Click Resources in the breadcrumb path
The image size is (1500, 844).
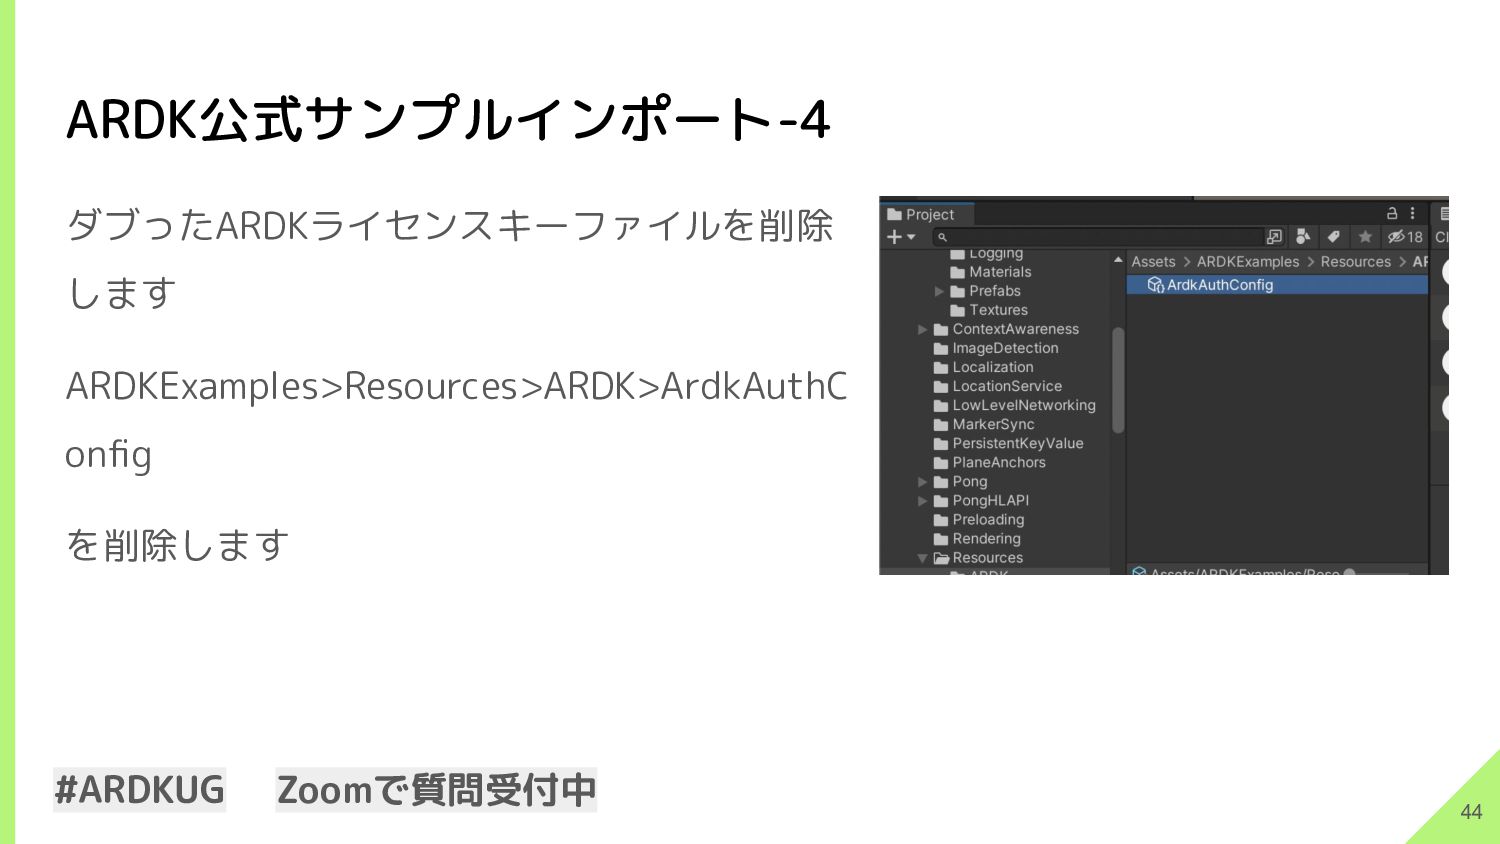click(1355, 262)
